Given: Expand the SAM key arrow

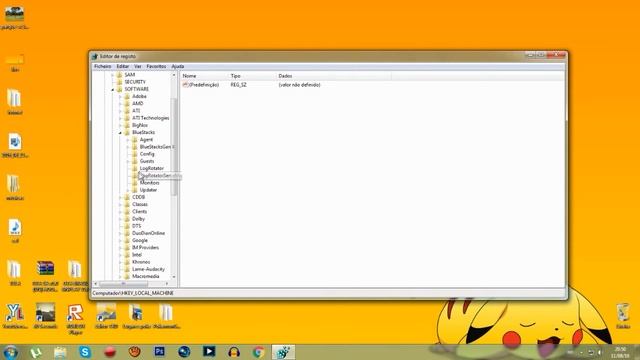Looking at the screenshot, I should [x=113, y=75].
